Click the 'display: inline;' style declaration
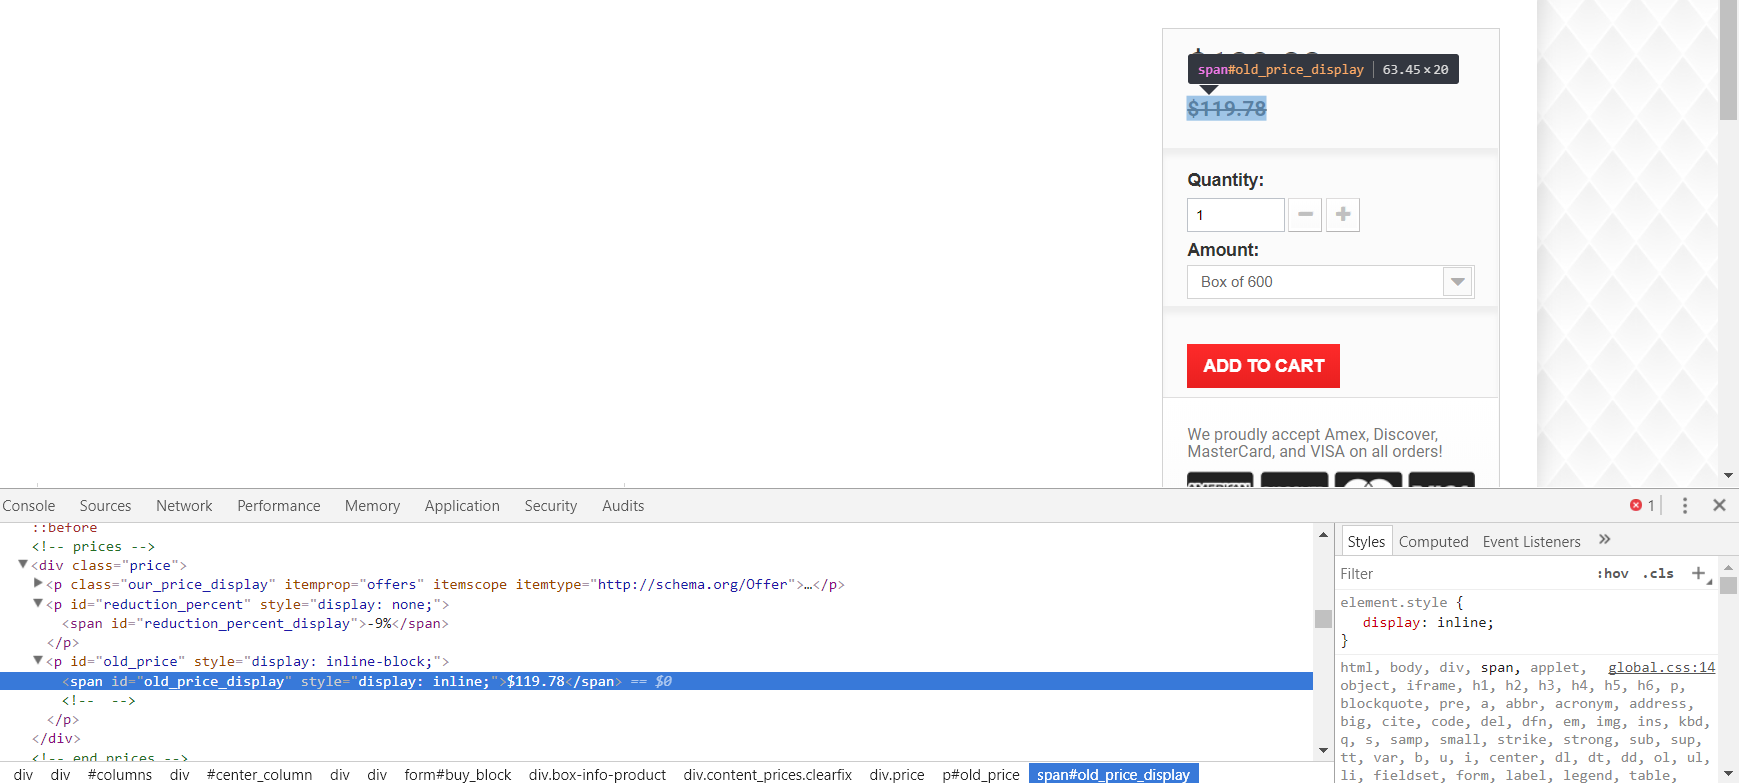The image size is (1739, 783). 1428,622
